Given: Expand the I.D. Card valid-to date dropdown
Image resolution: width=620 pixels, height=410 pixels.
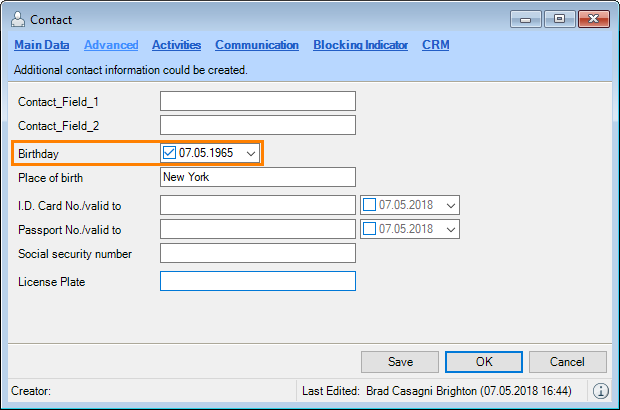Looking at the screenshot, I should (x=451, y=205).
